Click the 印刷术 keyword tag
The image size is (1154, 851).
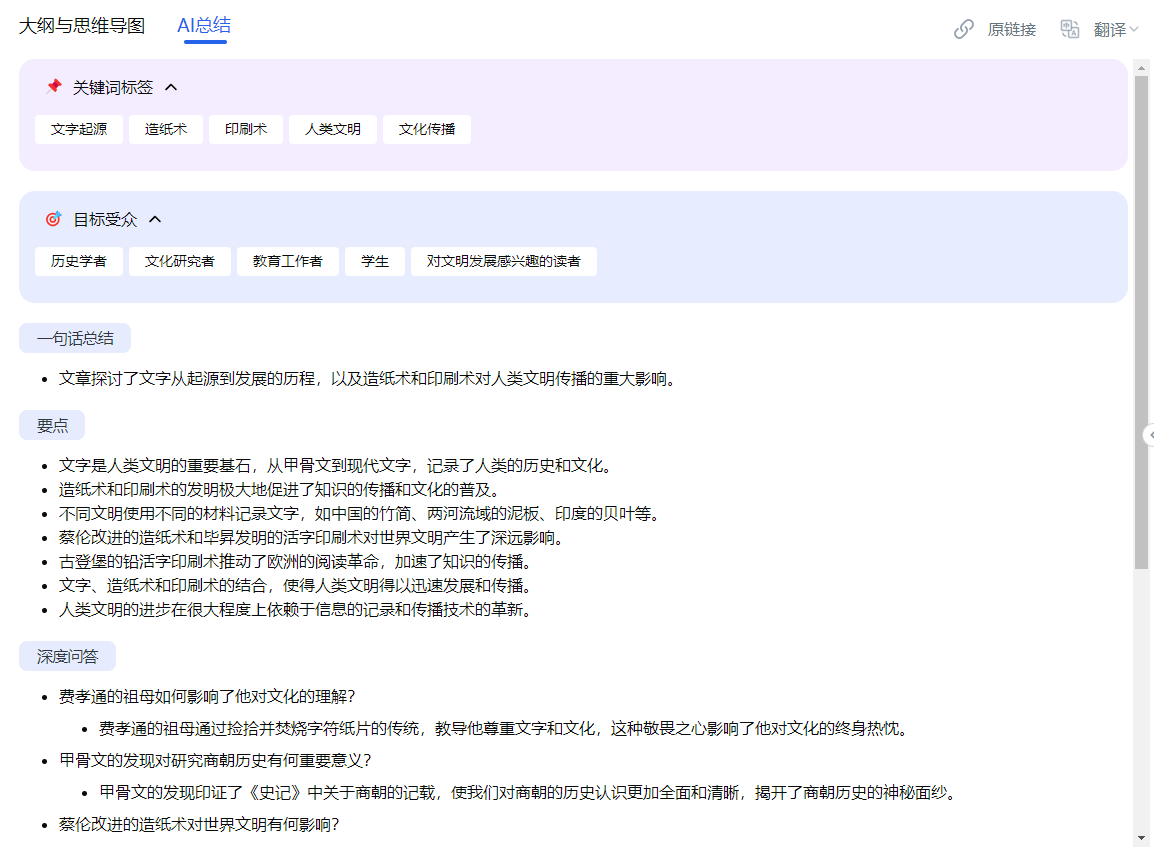pos(246,129)
